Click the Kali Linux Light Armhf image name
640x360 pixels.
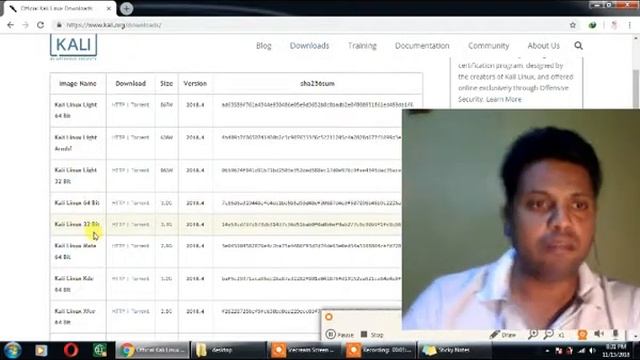[76, 143]
